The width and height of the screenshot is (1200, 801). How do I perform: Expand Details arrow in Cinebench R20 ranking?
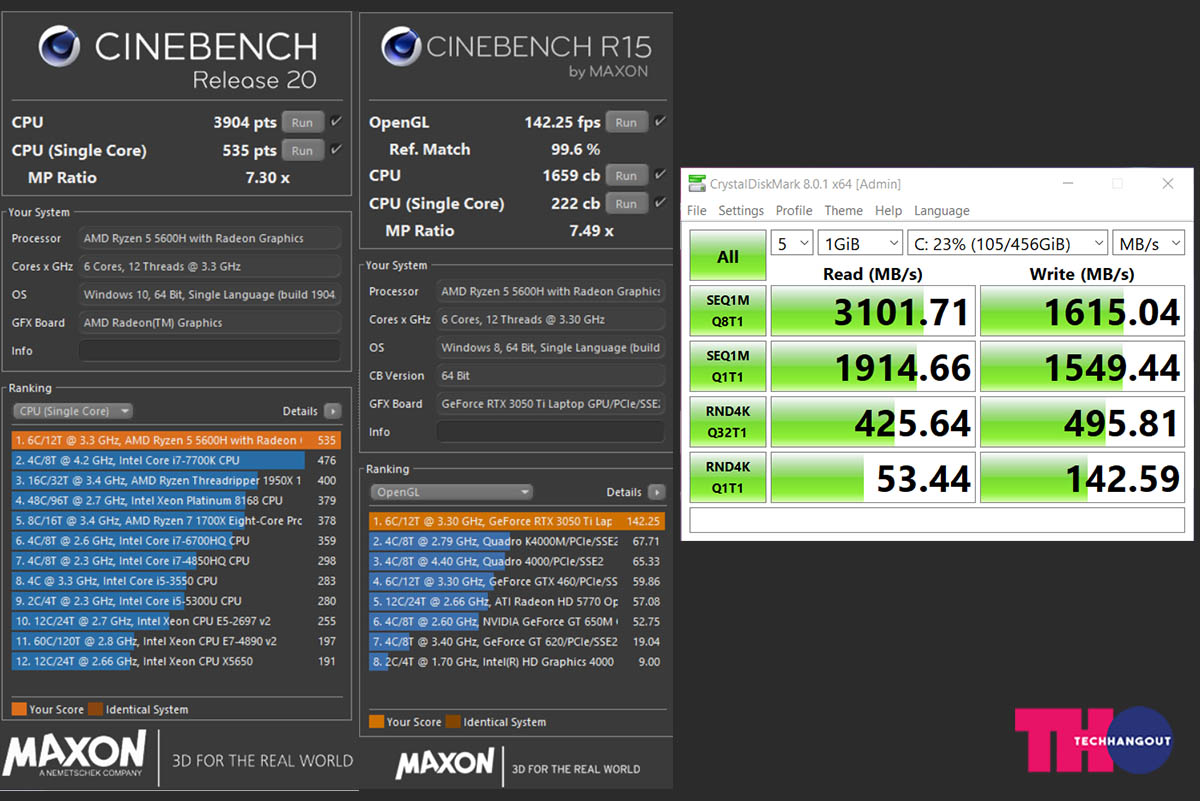(x=332, y=411)
